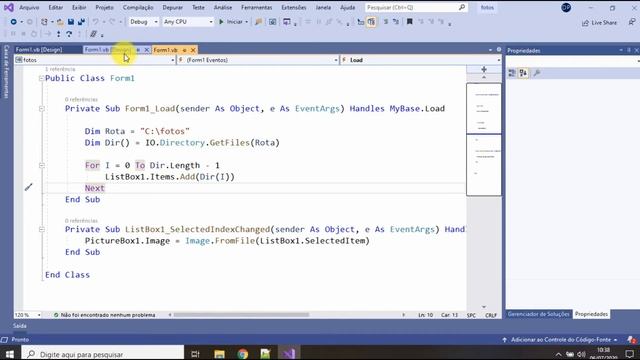Click the screwdriver quick actions margin icon

tap(28, 187)
